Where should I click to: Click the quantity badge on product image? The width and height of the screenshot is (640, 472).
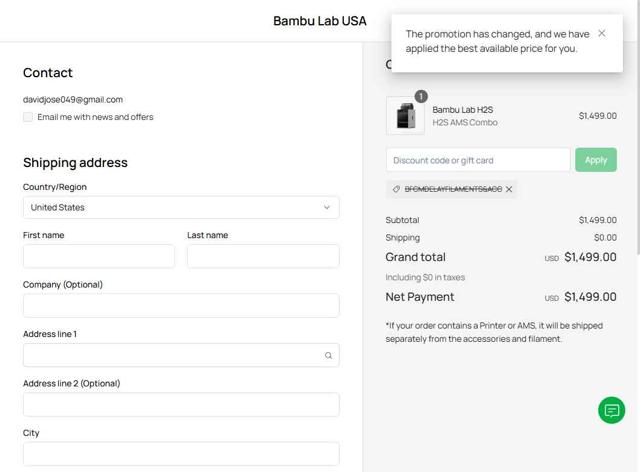click(421, 96)
